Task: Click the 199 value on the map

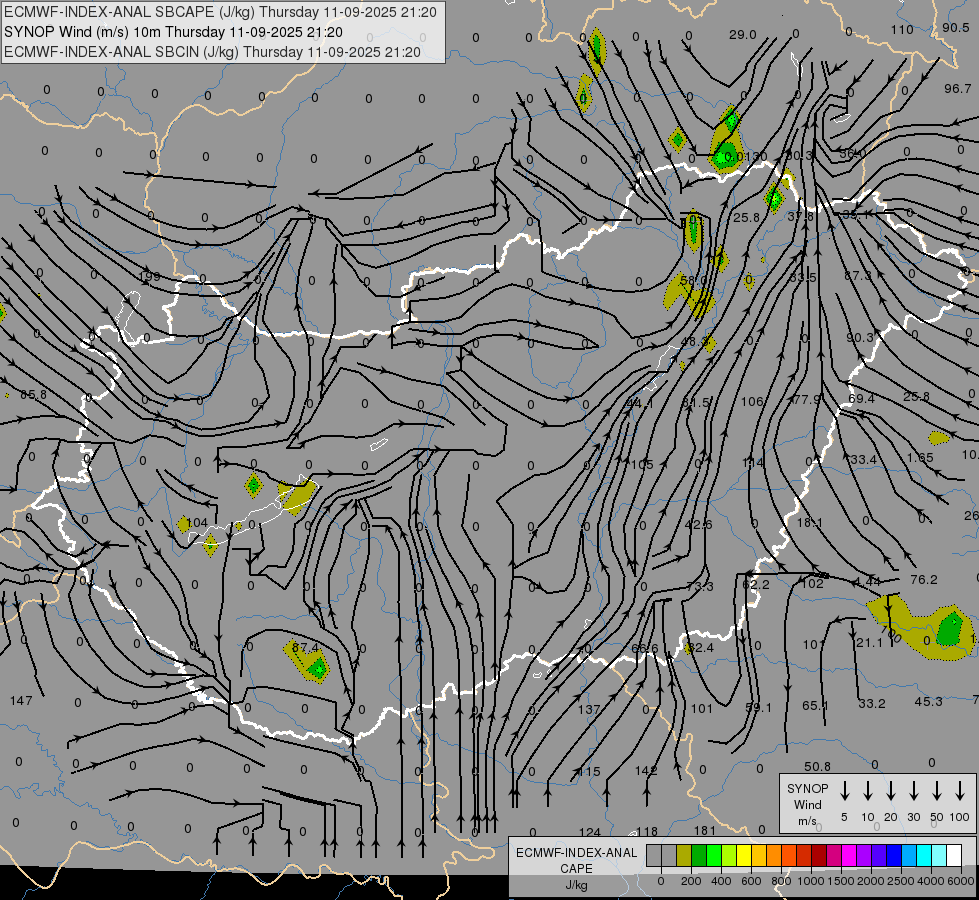Action: pyautogui.click(x=149, y=276)
